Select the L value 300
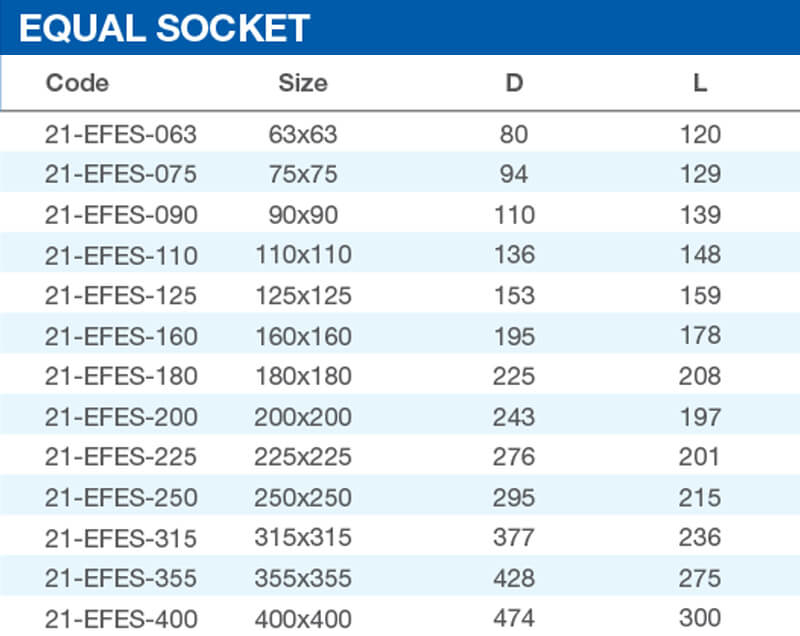800x636 pixels. tap(700, 618)
